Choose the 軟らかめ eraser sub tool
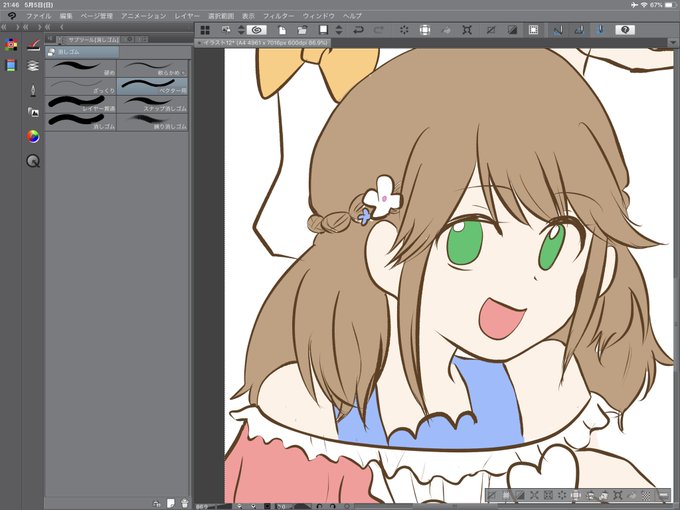This screenshot has width=680, height=510. (x=152, y=69)
